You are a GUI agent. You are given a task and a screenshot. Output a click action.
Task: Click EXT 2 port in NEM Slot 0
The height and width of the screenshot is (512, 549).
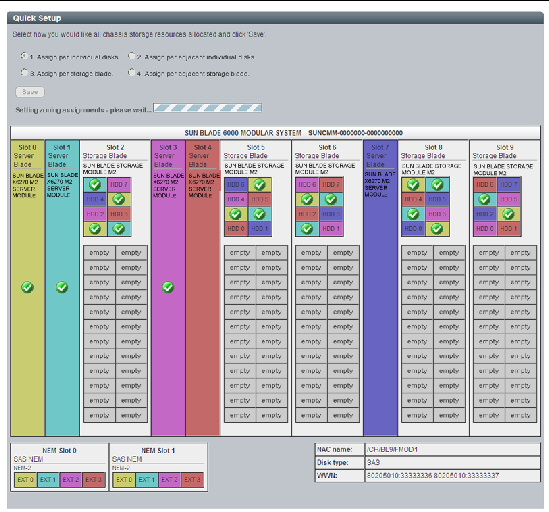pos(71,480)
